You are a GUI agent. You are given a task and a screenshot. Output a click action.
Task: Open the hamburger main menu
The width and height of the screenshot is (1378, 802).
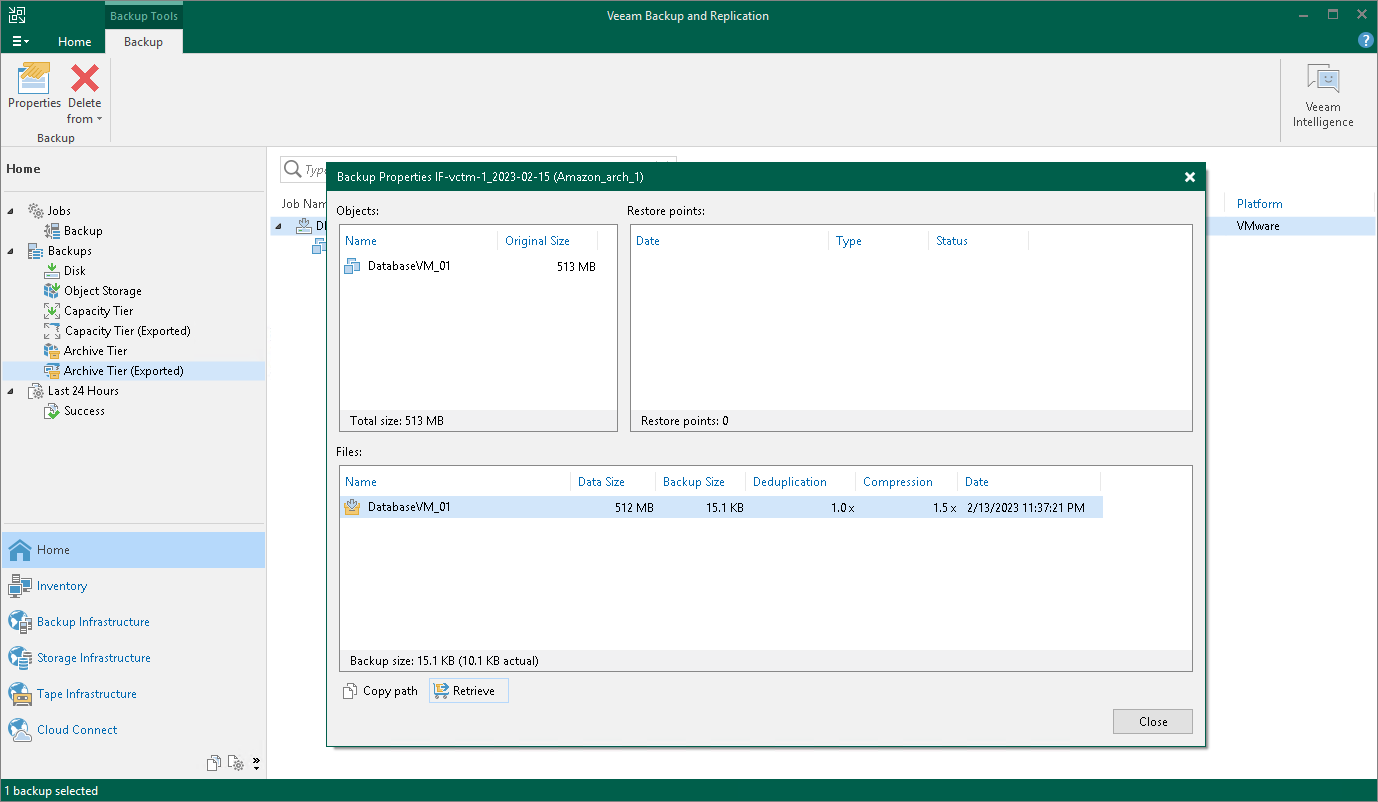(x=19, y=41)
